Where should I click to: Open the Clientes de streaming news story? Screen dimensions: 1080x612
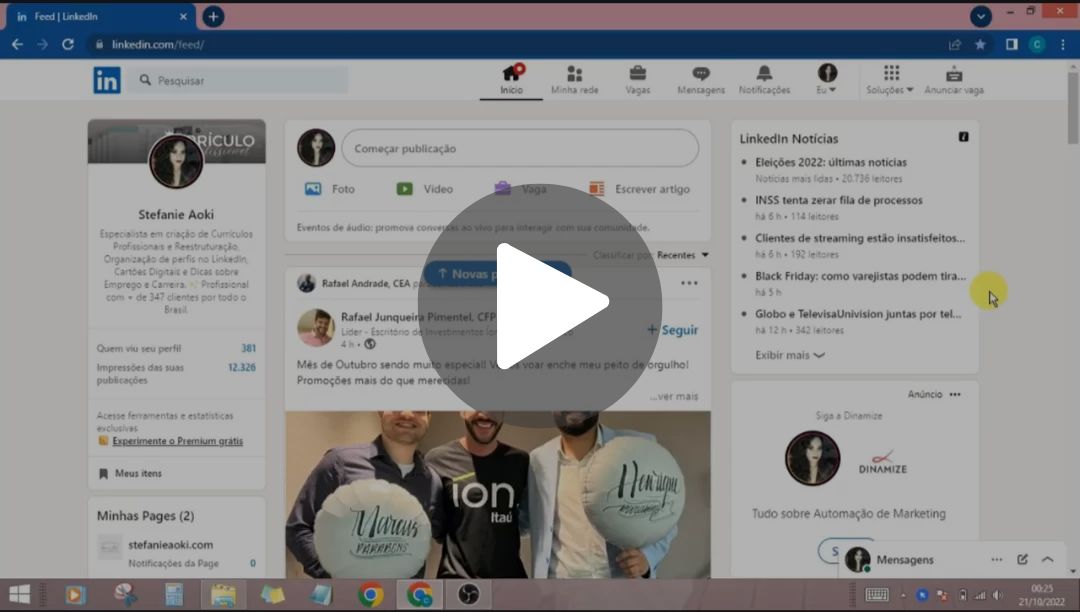point(860,238)
